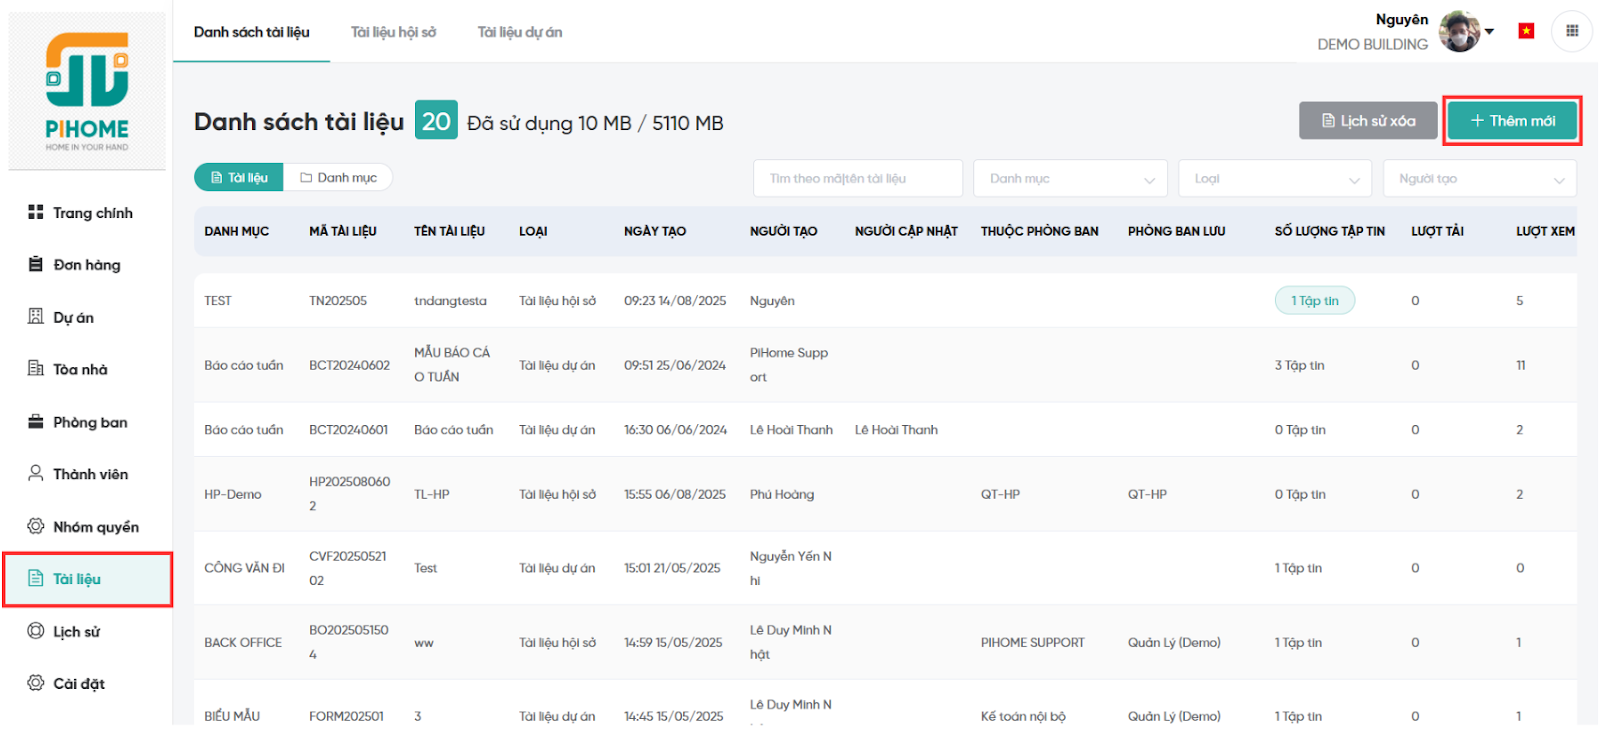Switch to Danh mục view
The height and width of the screenshot is (733, 1600).
[338, 178]
